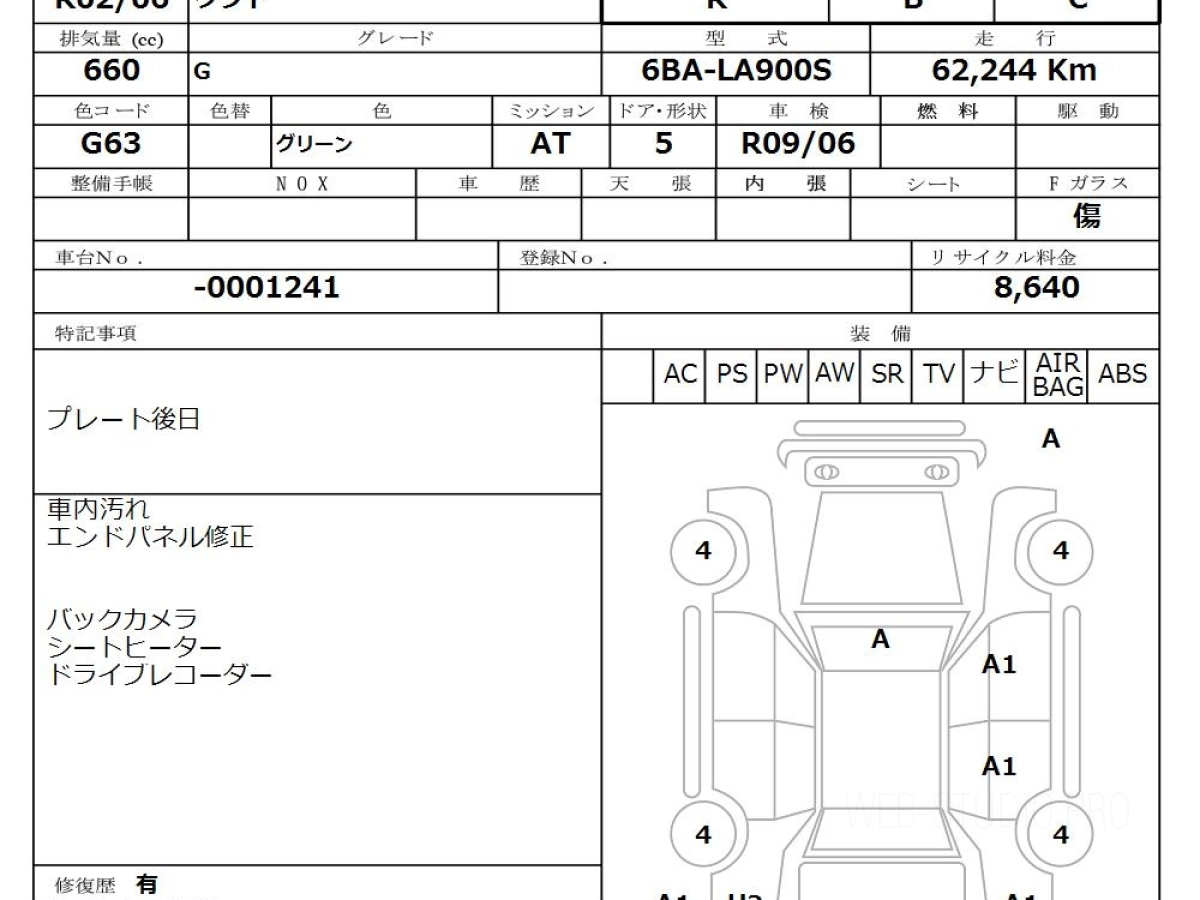1200x900 pixels.
Task: Select the chassis number -0001241
Action: pos(266,289)
